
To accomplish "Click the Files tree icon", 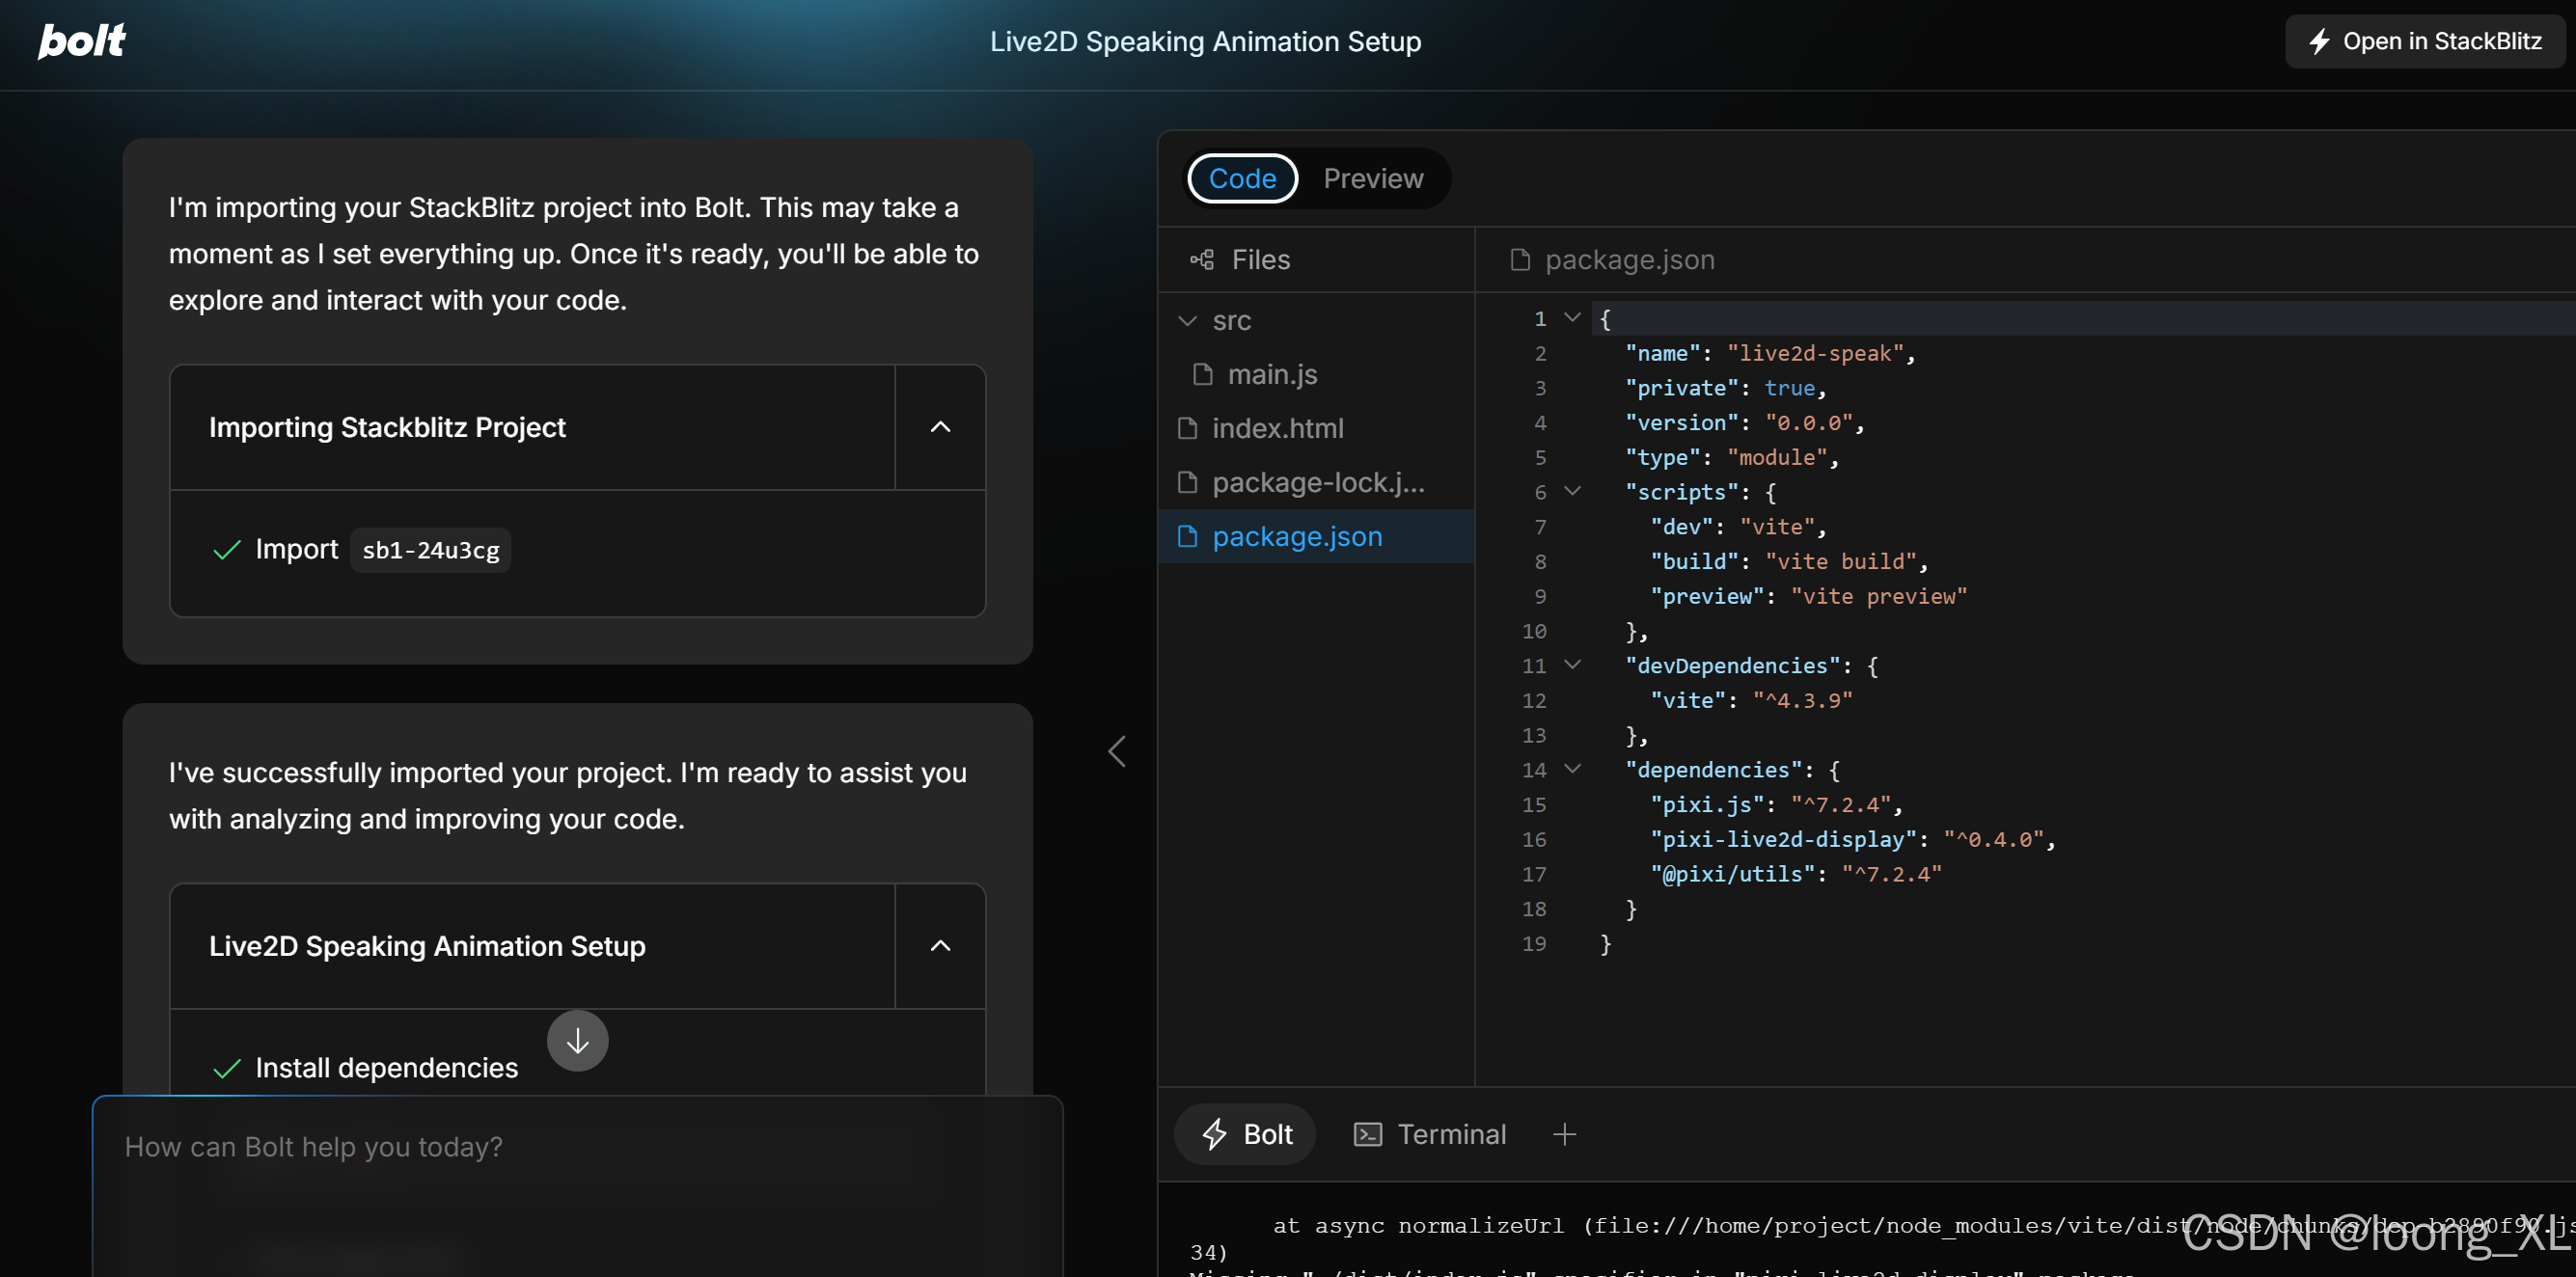I will [1202, 260].
